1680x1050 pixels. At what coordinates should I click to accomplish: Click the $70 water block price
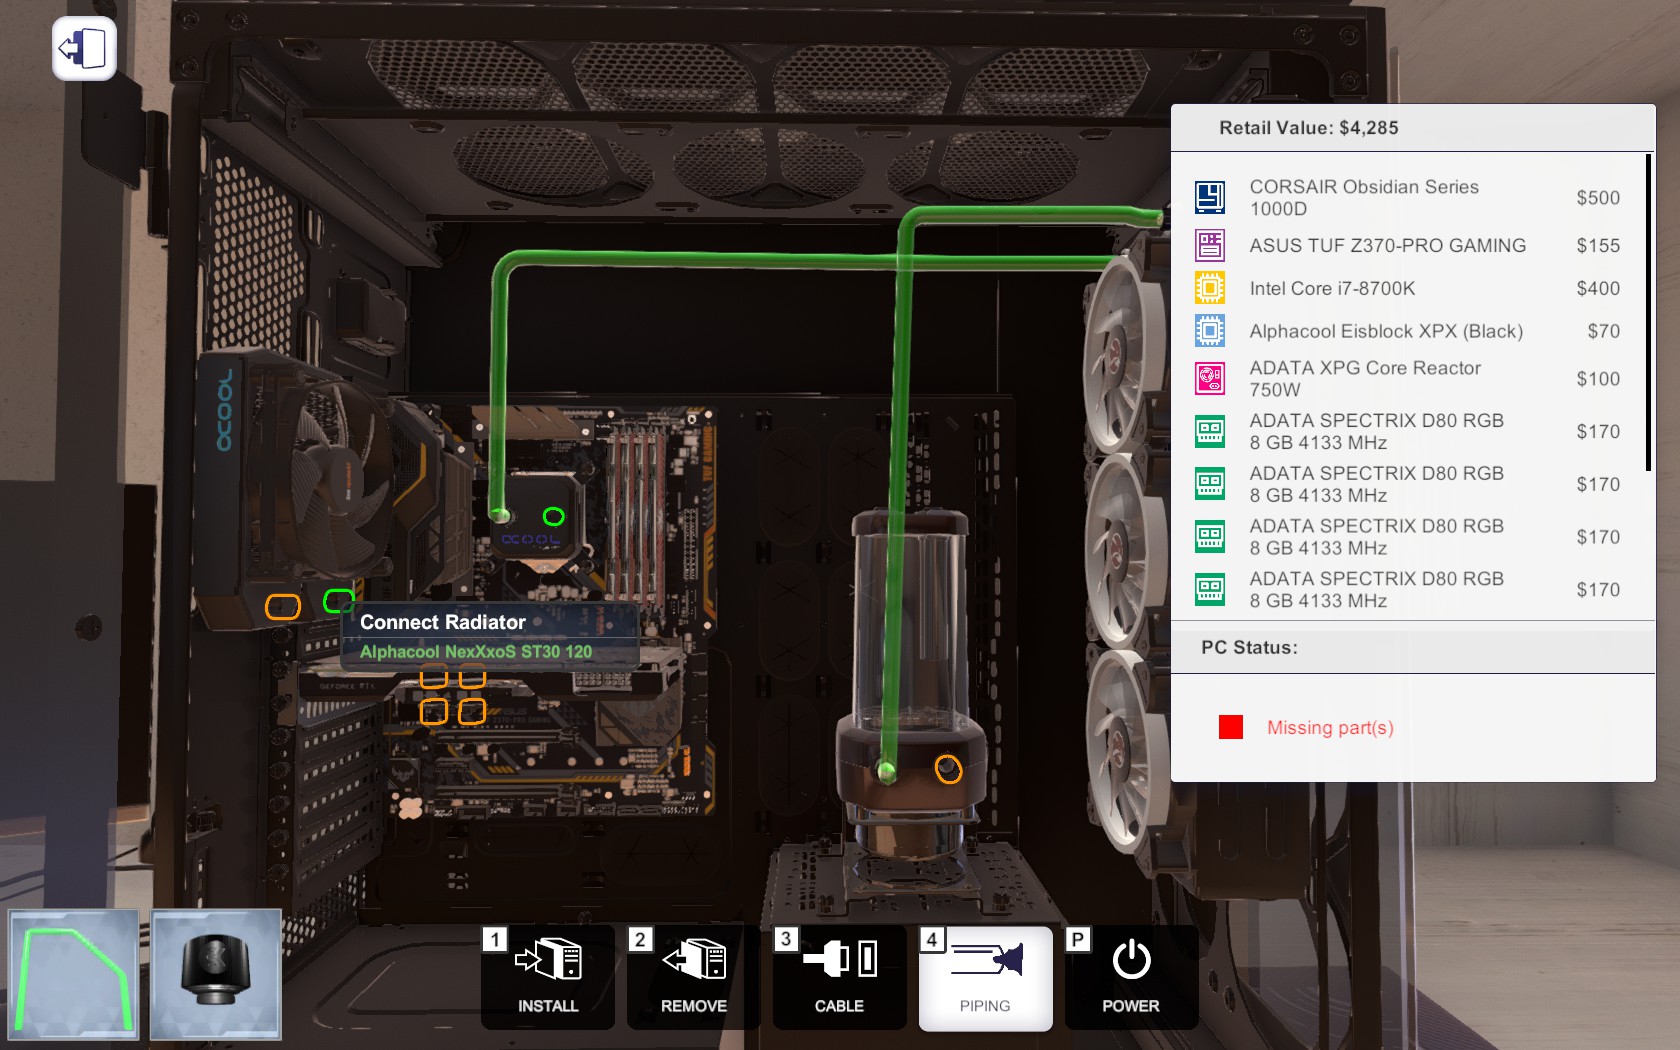coord(1603,331)
